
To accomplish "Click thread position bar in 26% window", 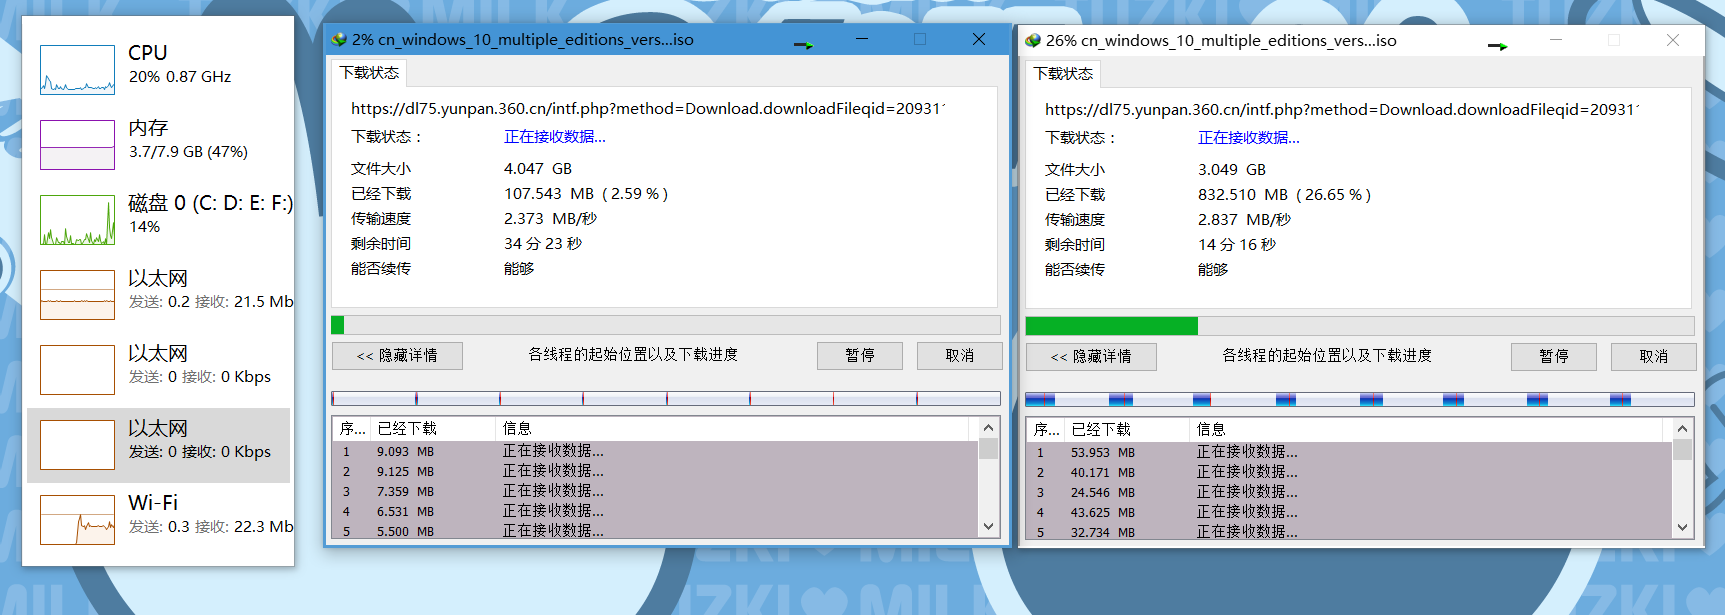I will (x=1360, y=399).
